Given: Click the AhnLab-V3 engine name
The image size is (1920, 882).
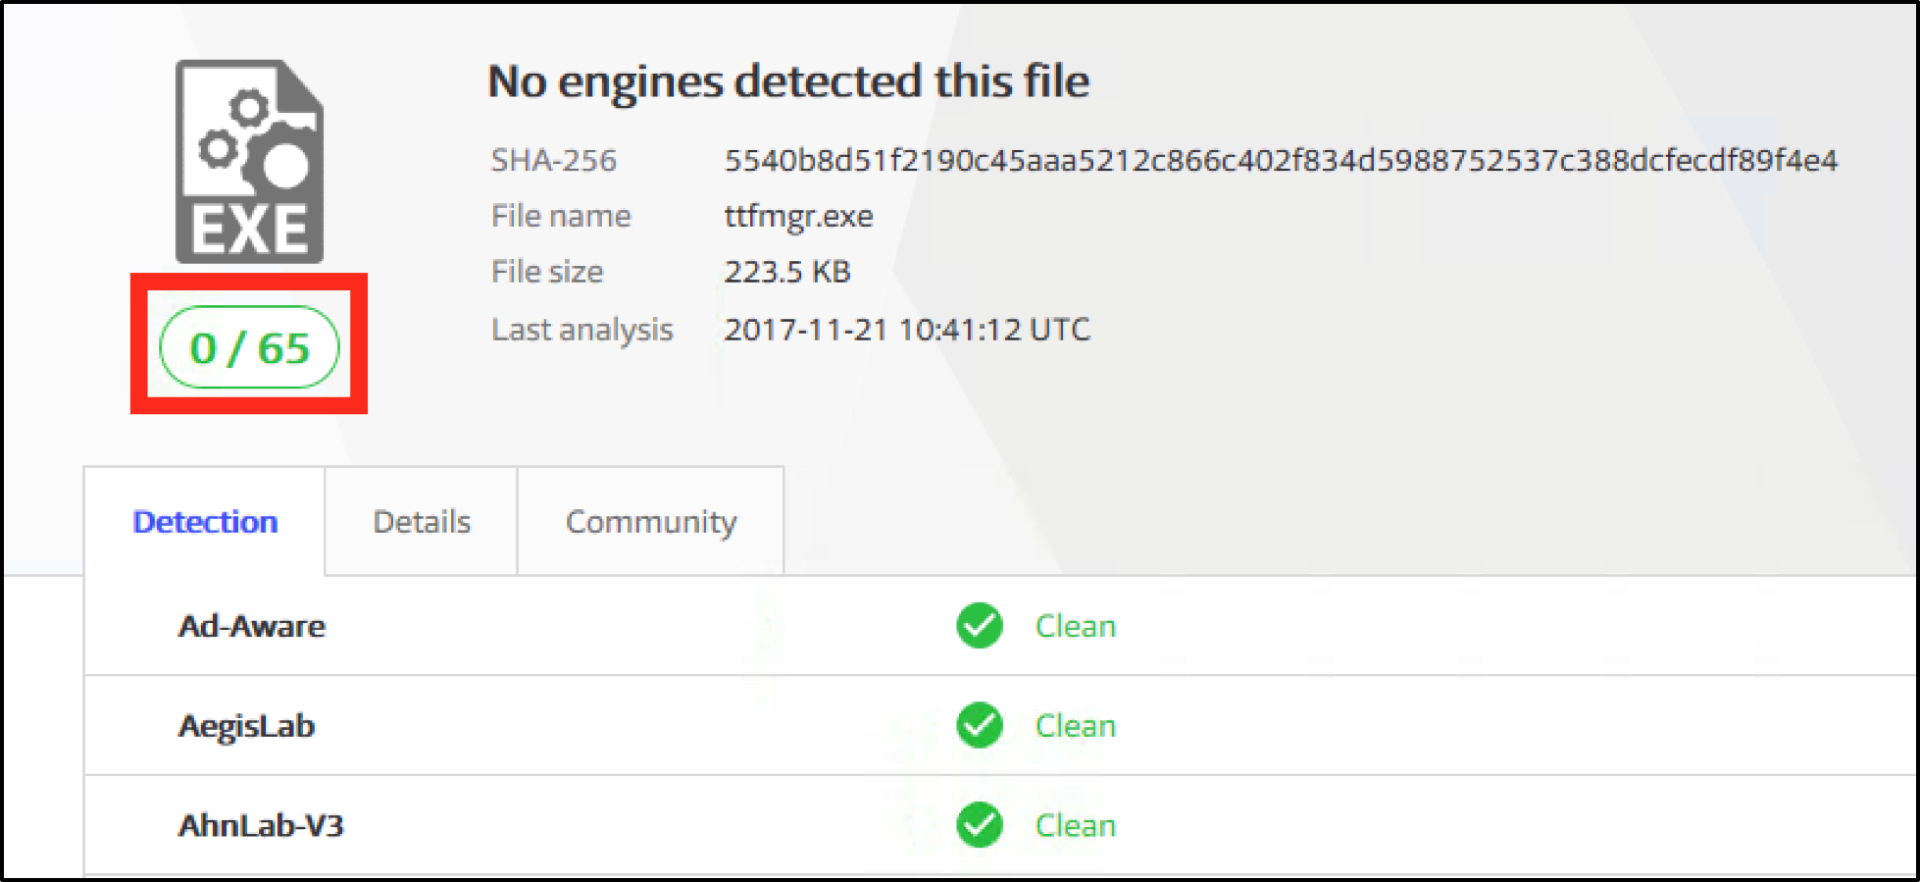Looking at the screenshot, I should click(261, 825).
